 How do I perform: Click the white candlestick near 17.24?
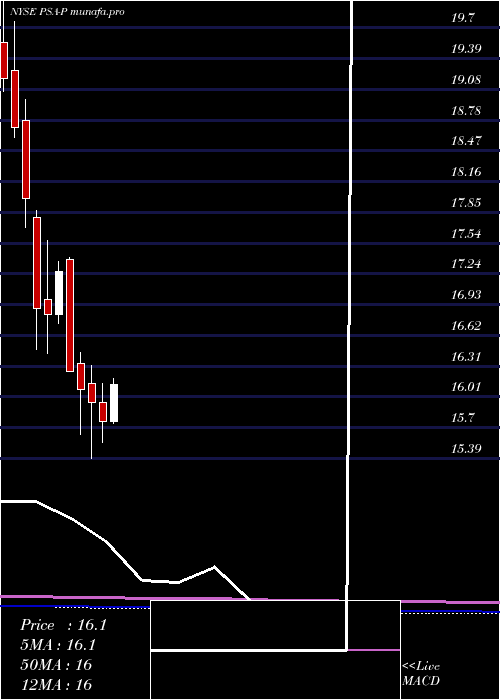(x=59, y=293)
